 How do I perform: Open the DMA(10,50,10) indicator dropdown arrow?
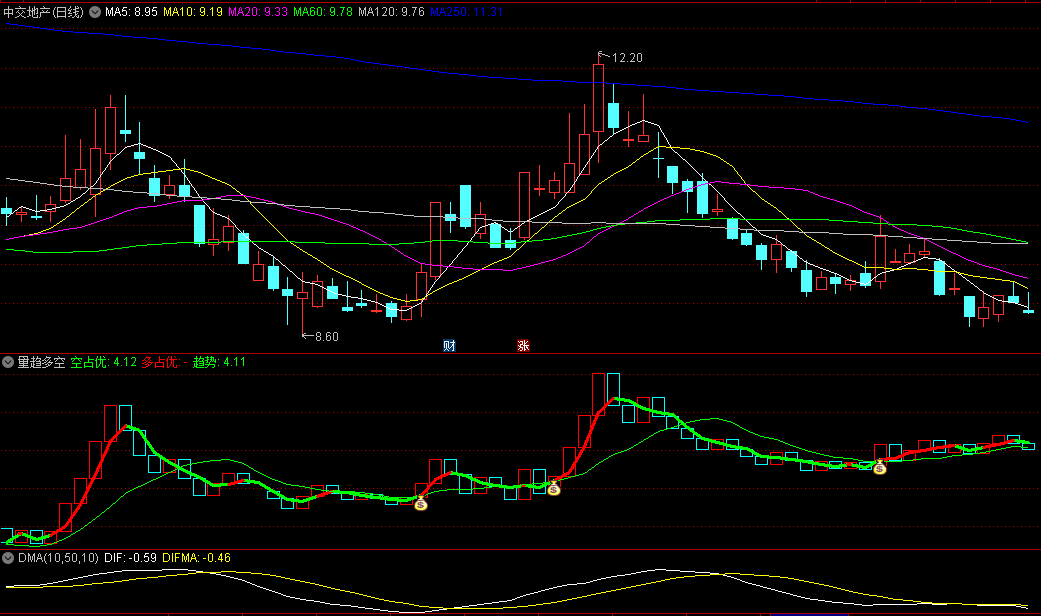pos(8,558)
